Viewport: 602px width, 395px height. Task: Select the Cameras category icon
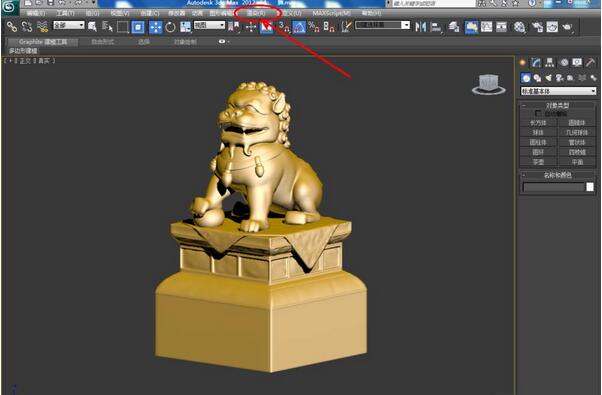pyautogui.click(x=560, y=78)
